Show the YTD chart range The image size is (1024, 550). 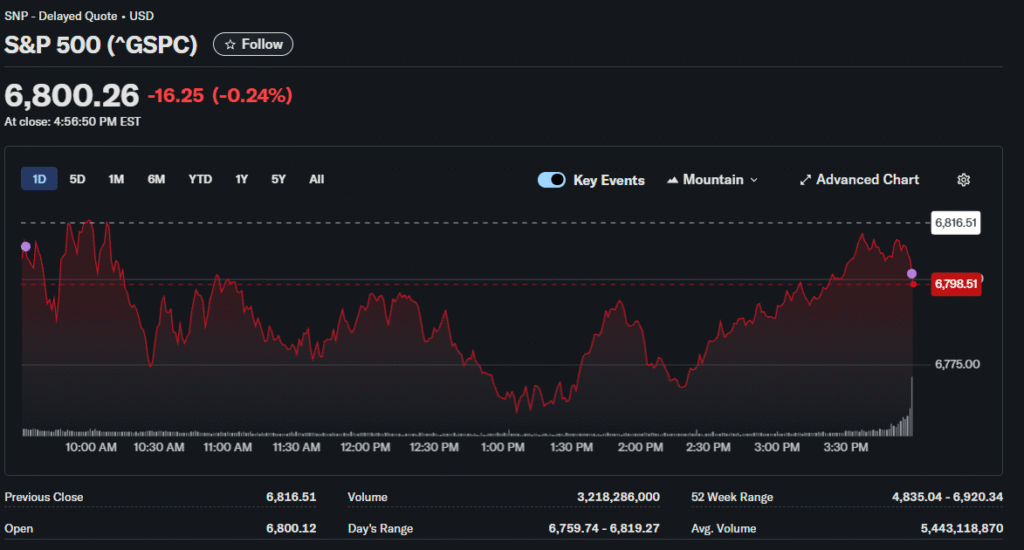200,179
